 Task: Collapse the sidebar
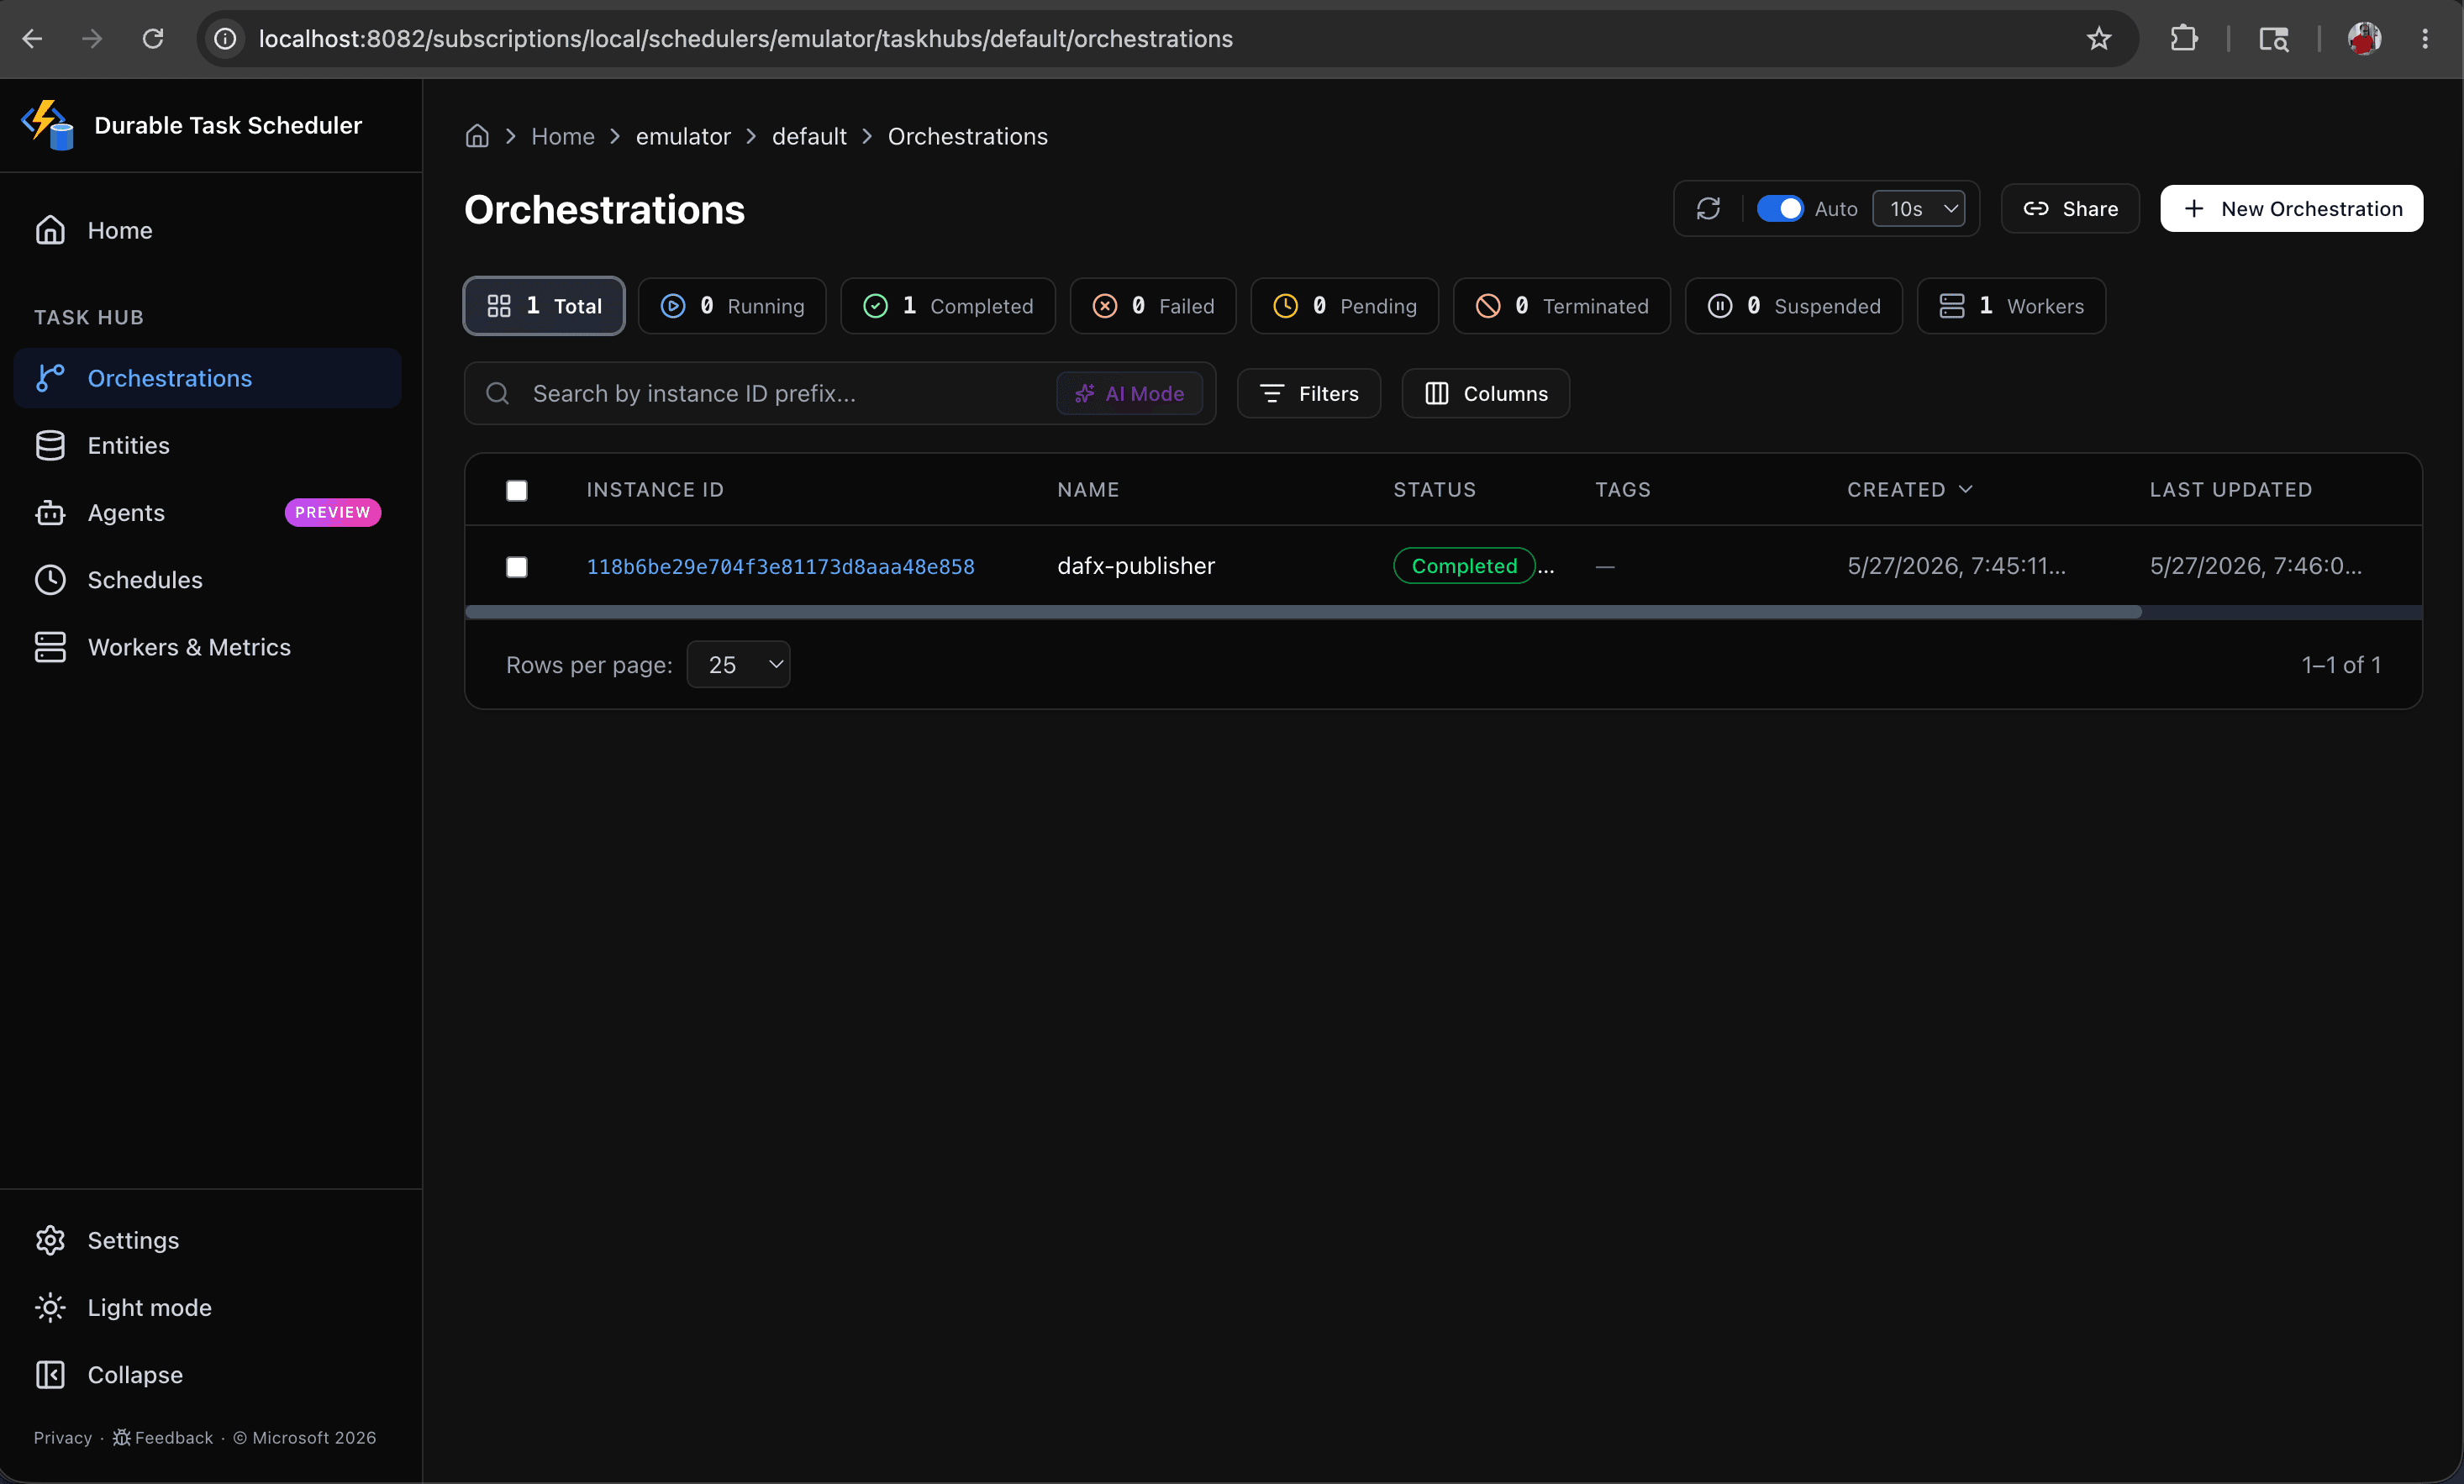click(208, 1375)
